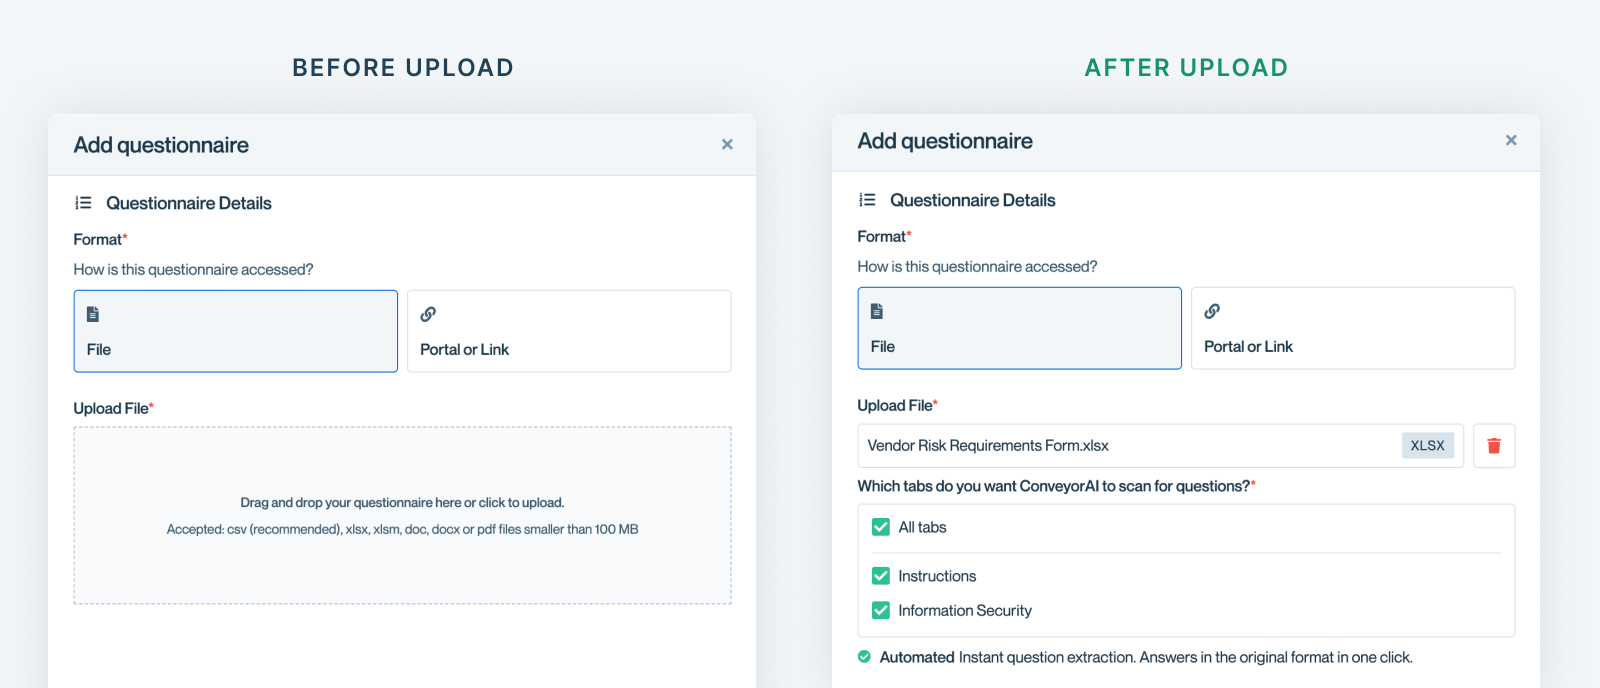The height and width of the screenshot is (688, 1600).
Task: Switch access format to Portal or Link
Action: pyautogui.click(x=568, y=331)
